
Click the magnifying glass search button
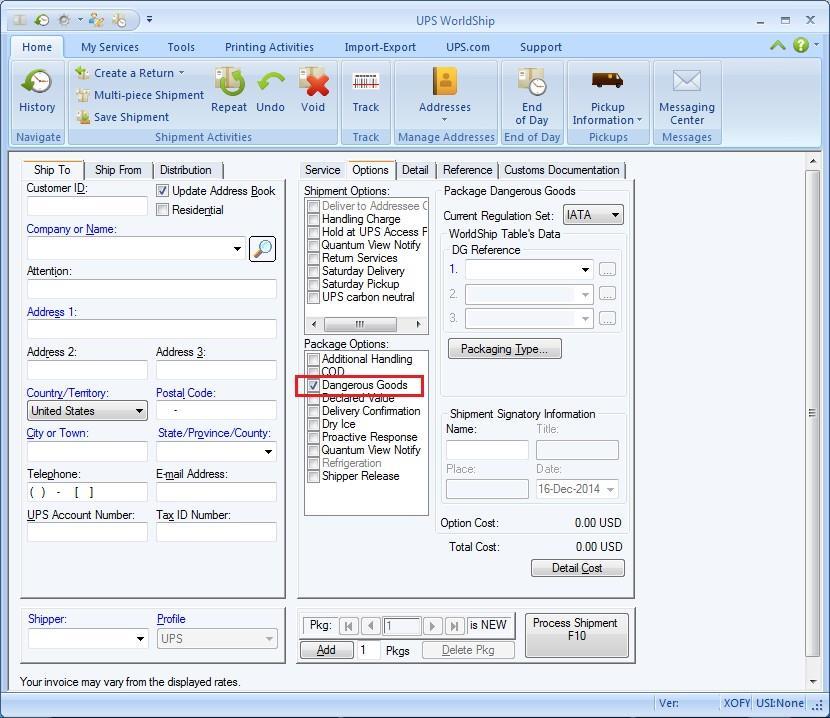click(x=262, y=248)
